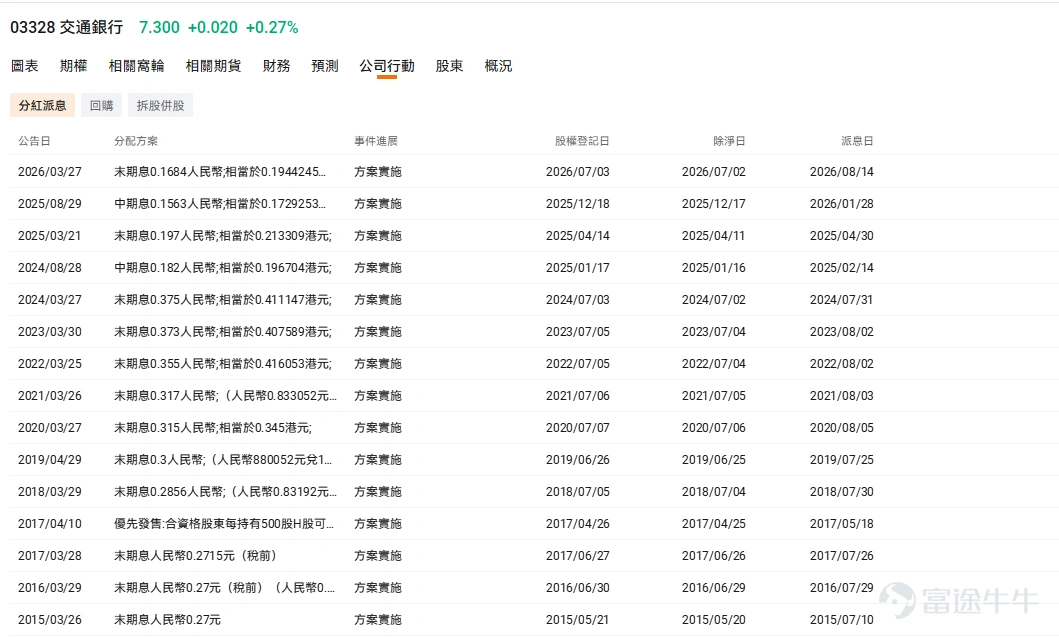Click the 2020/07/06 ex-dividend date cell
This screenshot has height=637, width=1059.
[714, 428]
